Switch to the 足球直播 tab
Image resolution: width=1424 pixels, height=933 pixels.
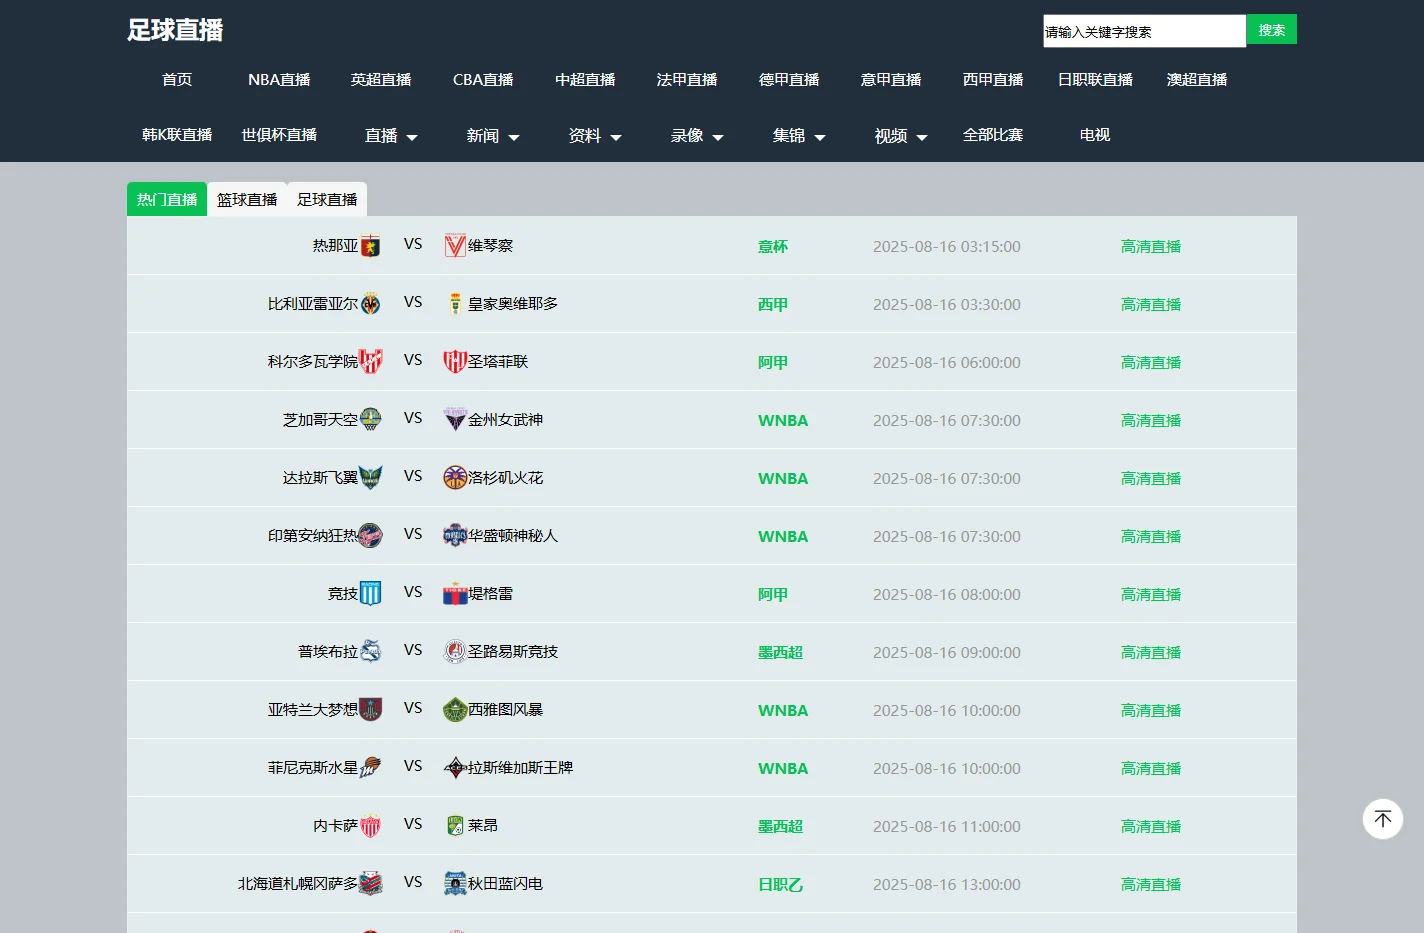[x=327, y=199]
